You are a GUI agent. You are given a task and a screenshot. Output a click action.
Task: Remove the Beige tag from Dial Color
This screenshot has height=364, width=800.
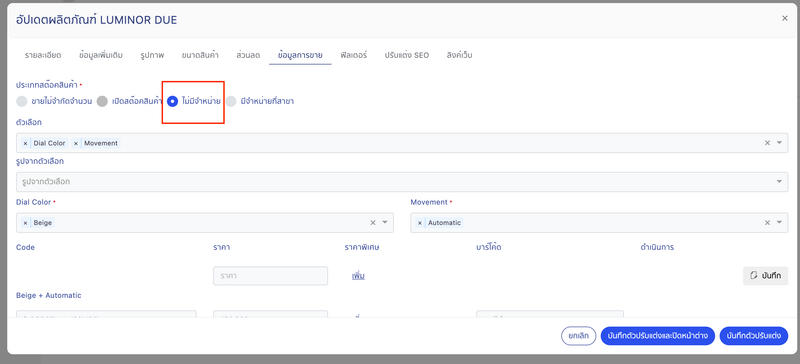coord(25,223)
